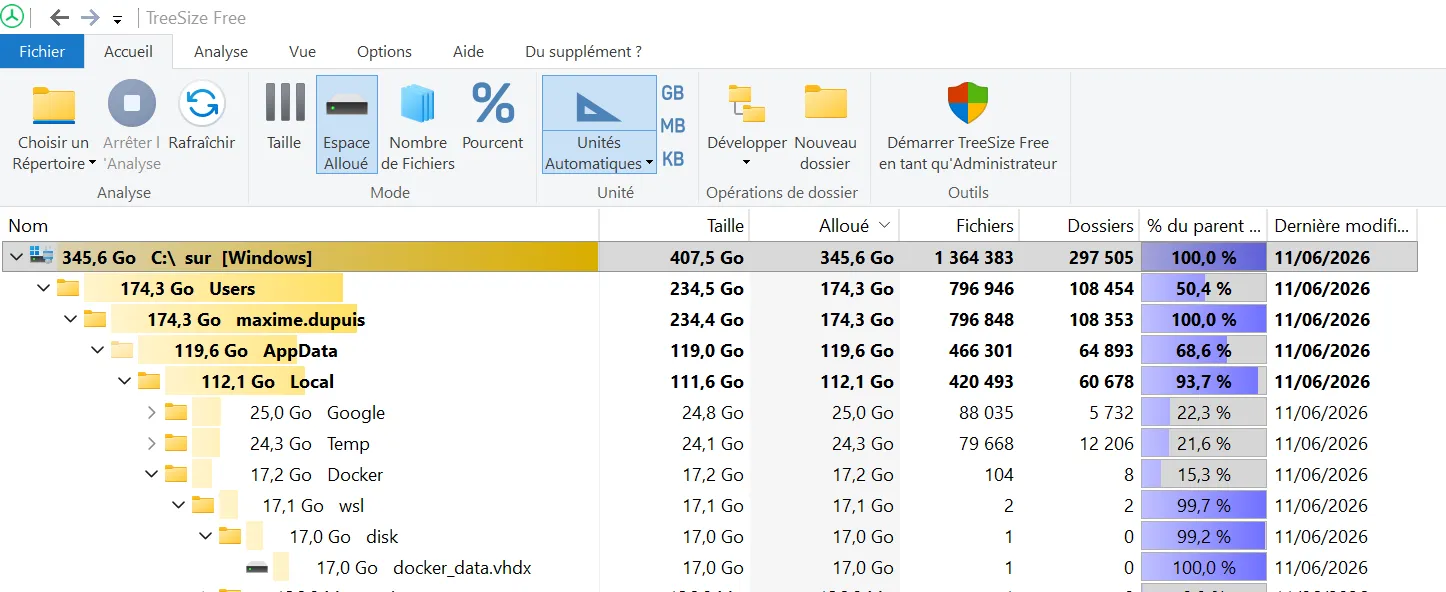The width and height of the screenshot is (1446, 592).
Task: Click the disk folder icon
Action: [230, 536]
